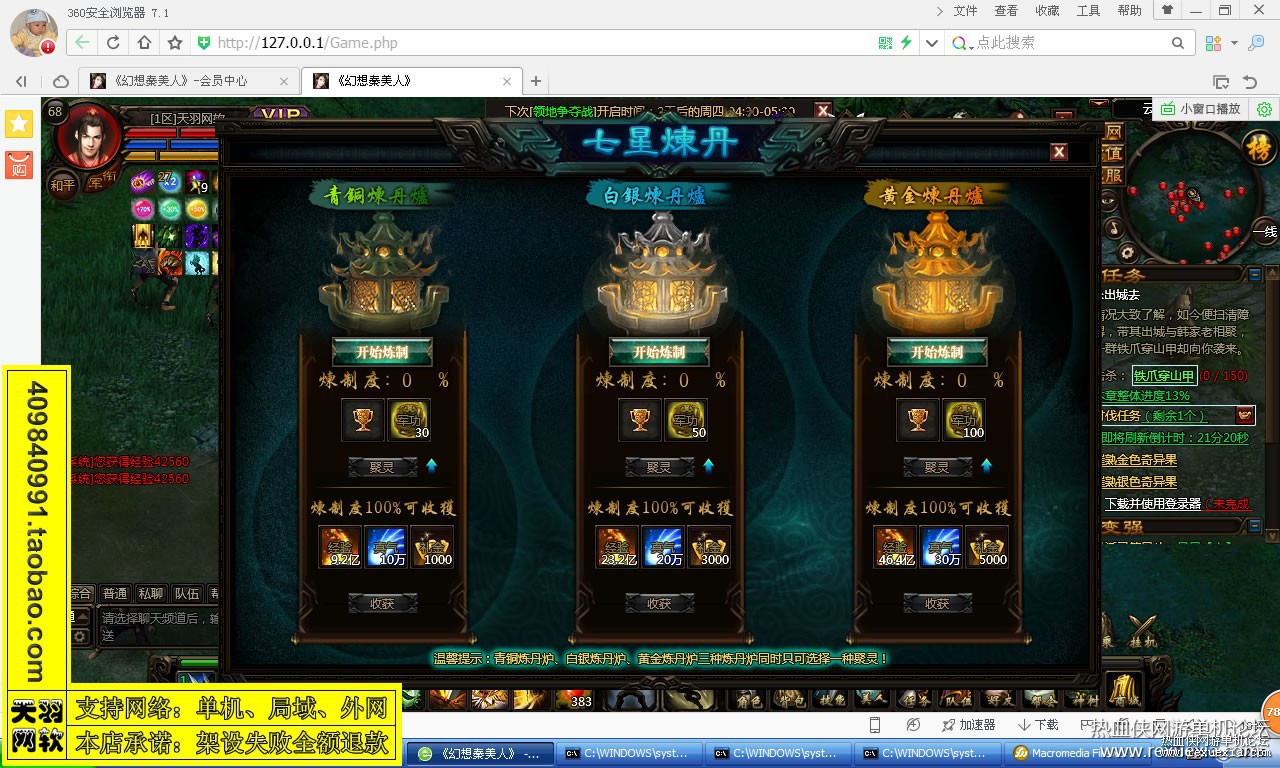Open the 好友 friends menu in game bar
This screenshot has height=768, width=1280.
tap(998, 700)
